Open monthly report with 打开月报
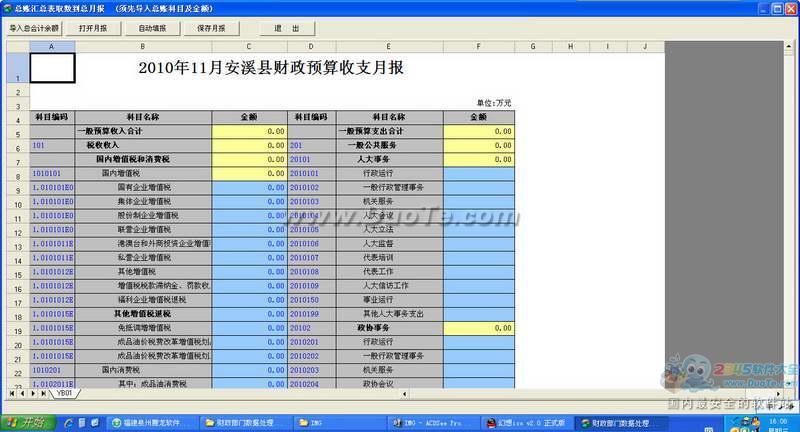Image resolution: width=800 pixels, height=432 pixels. (x=92, y=28)
